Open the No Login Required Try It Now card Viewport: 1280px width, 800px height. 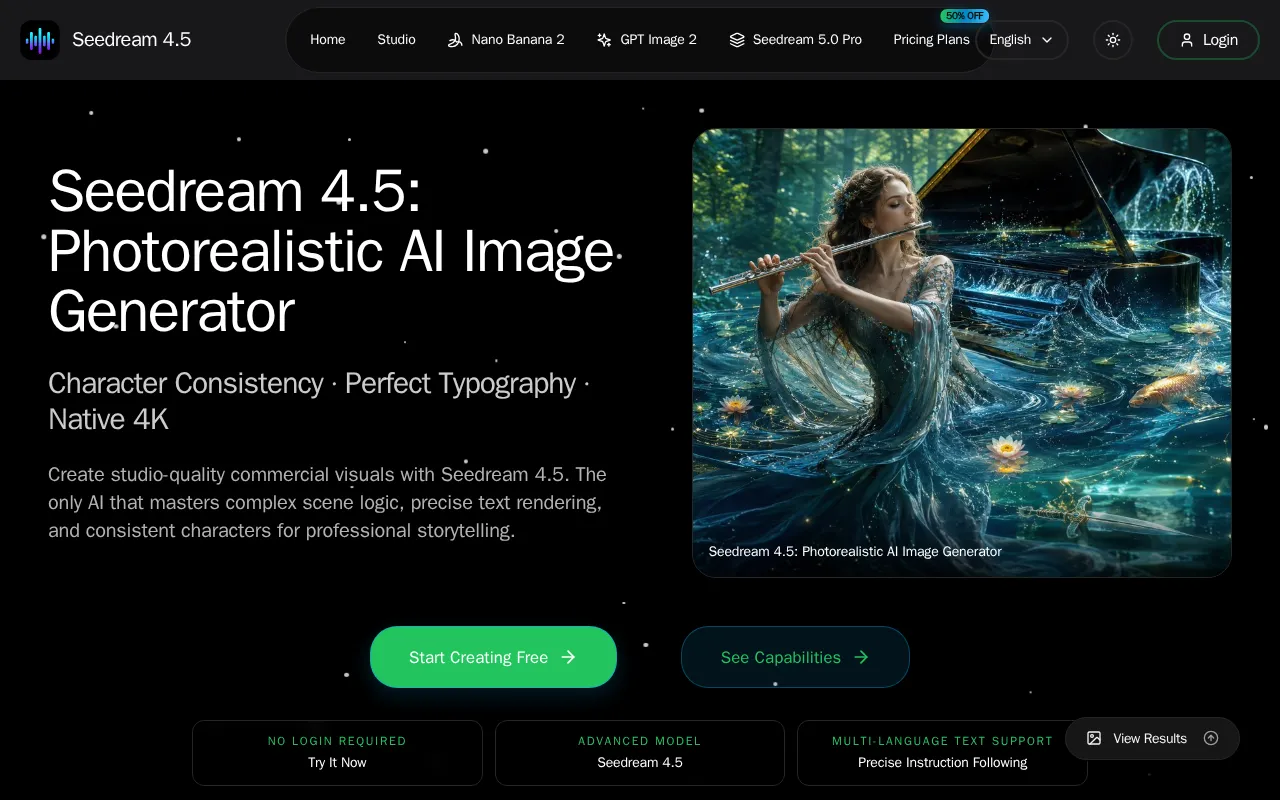[337, 752]
